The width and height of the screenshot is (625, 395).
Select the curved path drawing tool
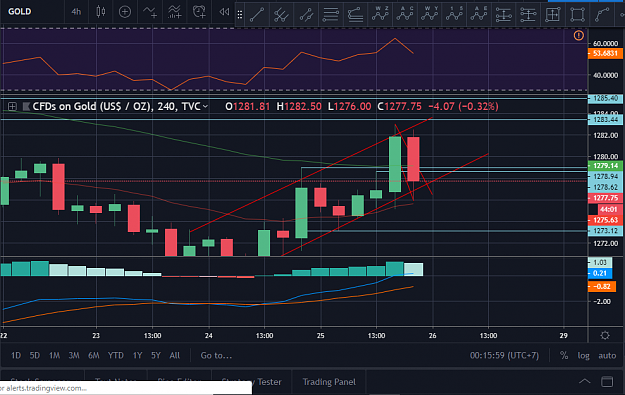[x=602, y=15]
